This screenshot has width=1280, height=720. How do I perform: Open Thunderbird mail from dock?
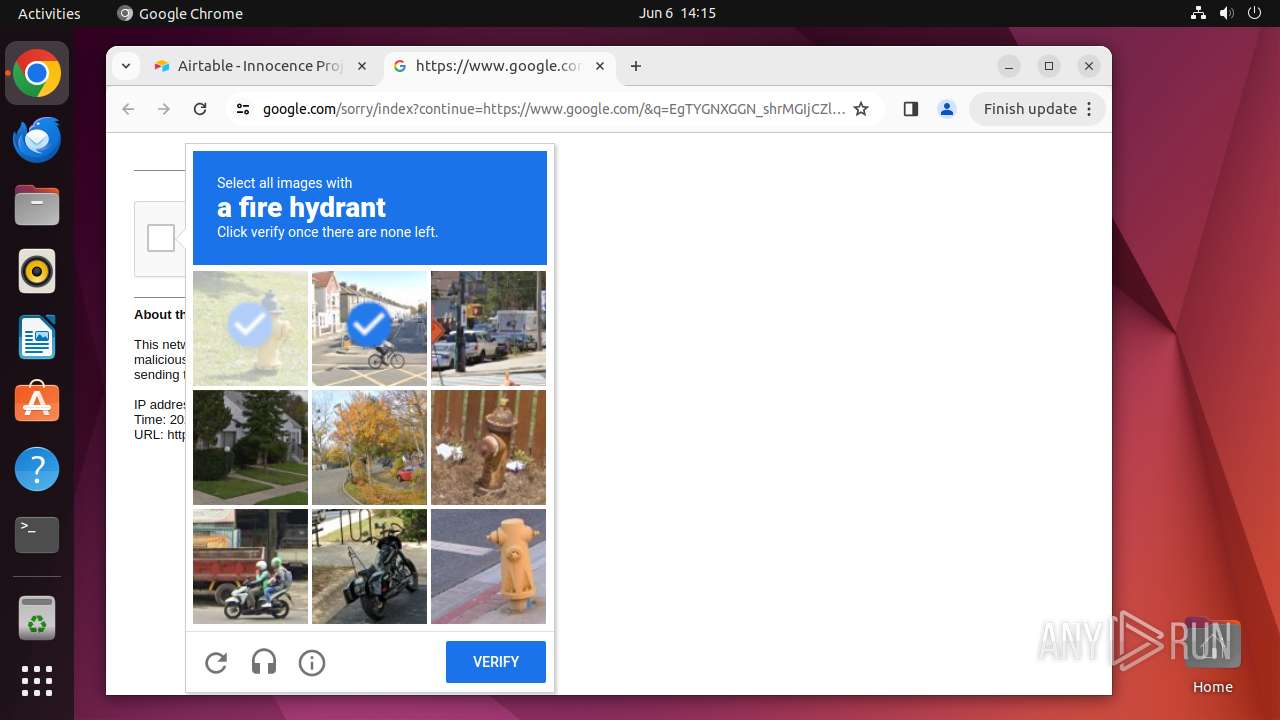[x=37, y=140]
